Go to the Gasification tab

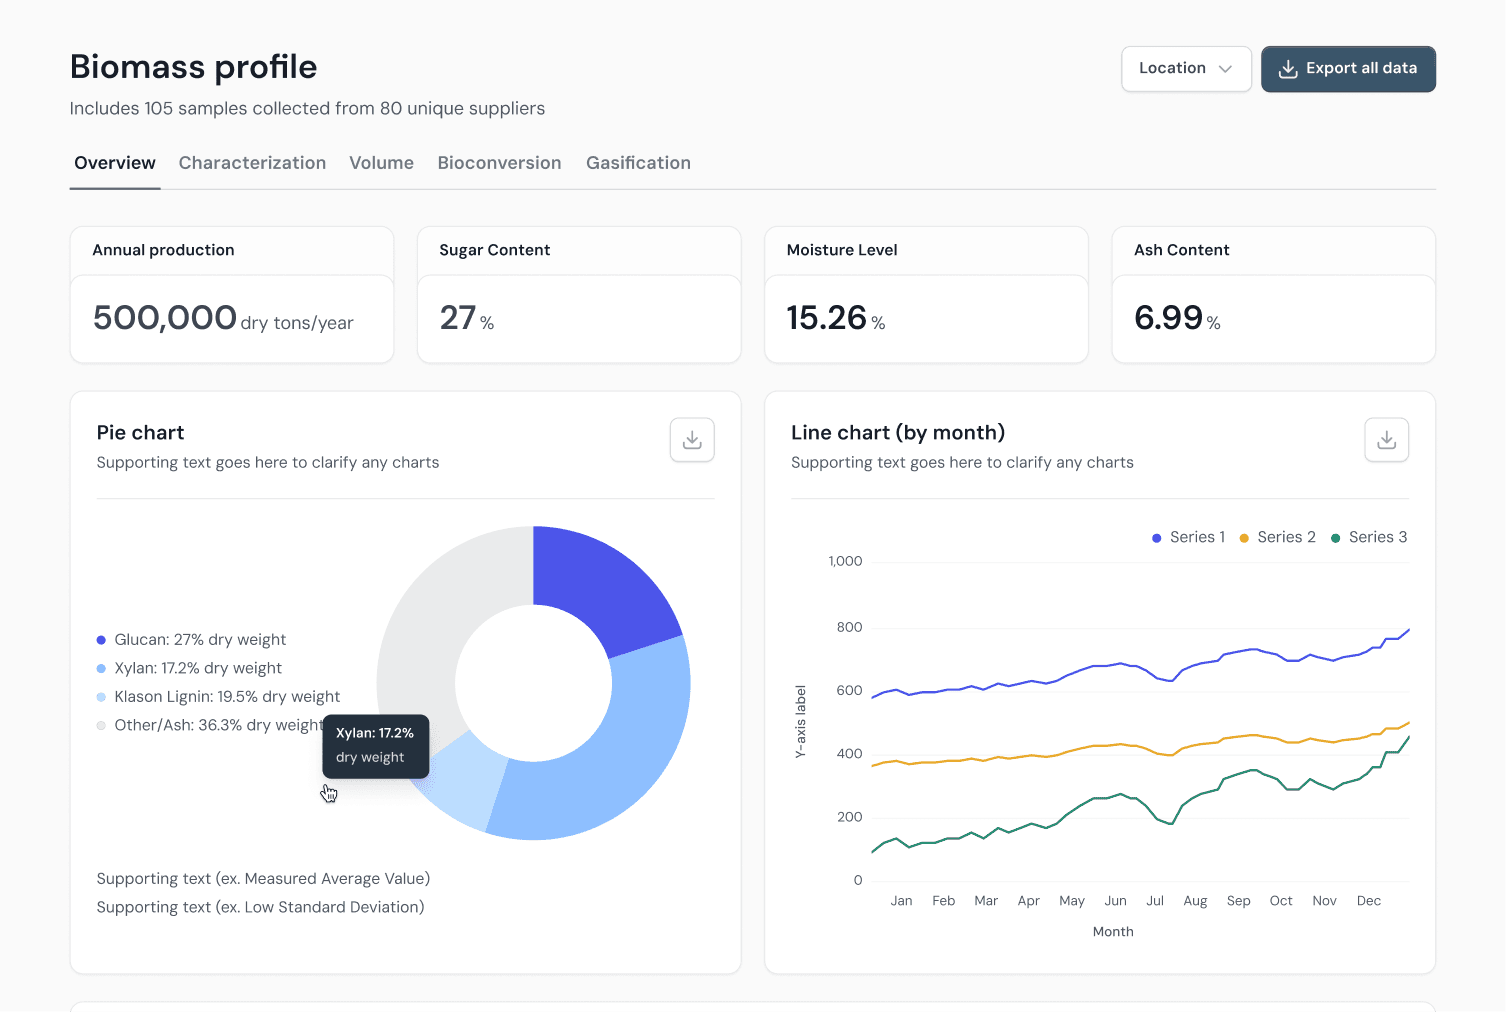click(638, 163)
